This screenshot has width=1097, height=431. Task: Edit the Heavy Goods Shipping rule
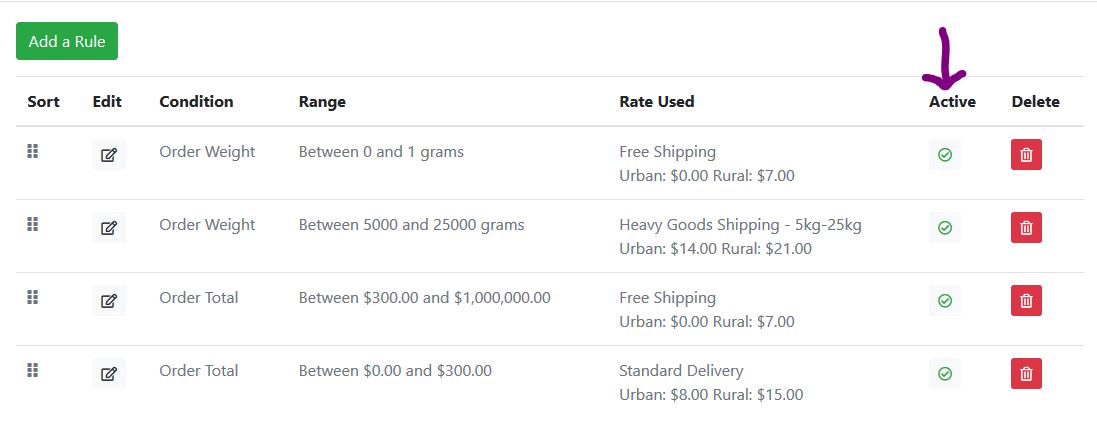coord(109,228)
